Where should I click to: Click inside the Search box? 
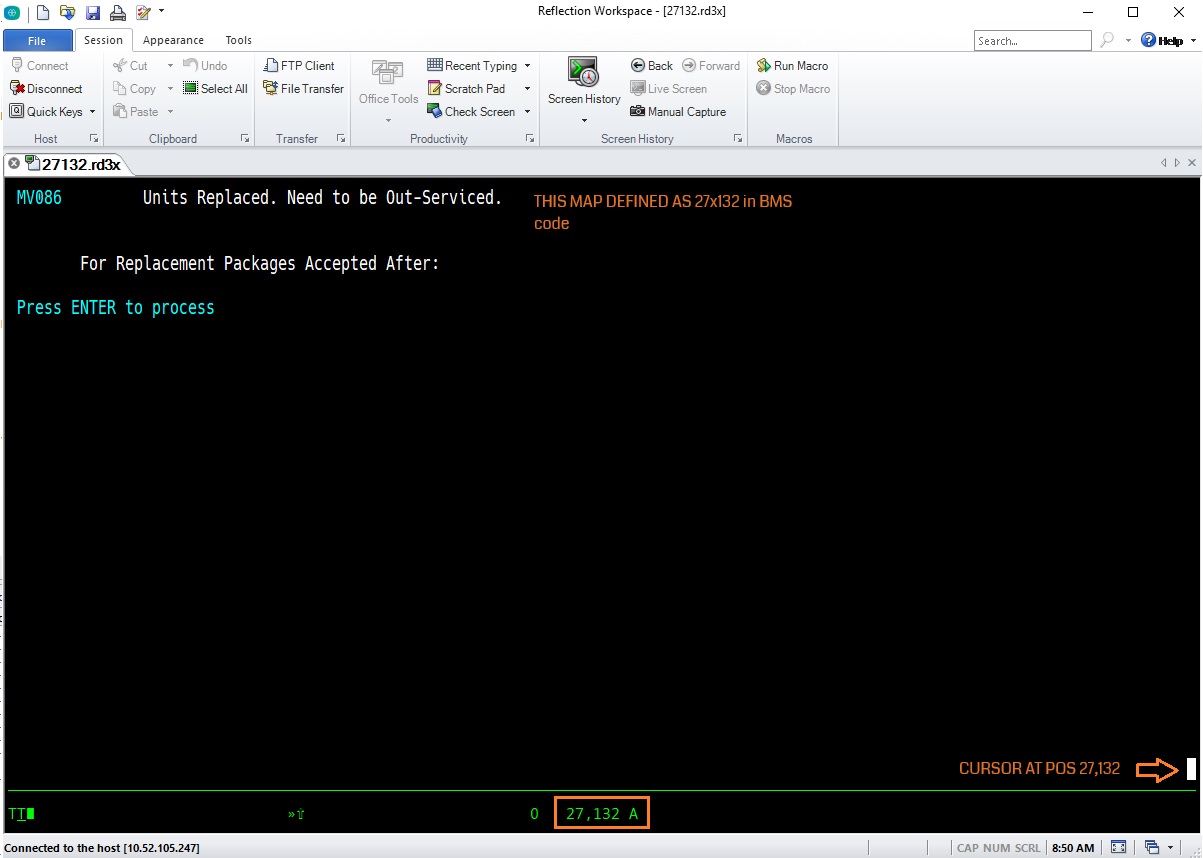coord(1032,40)
